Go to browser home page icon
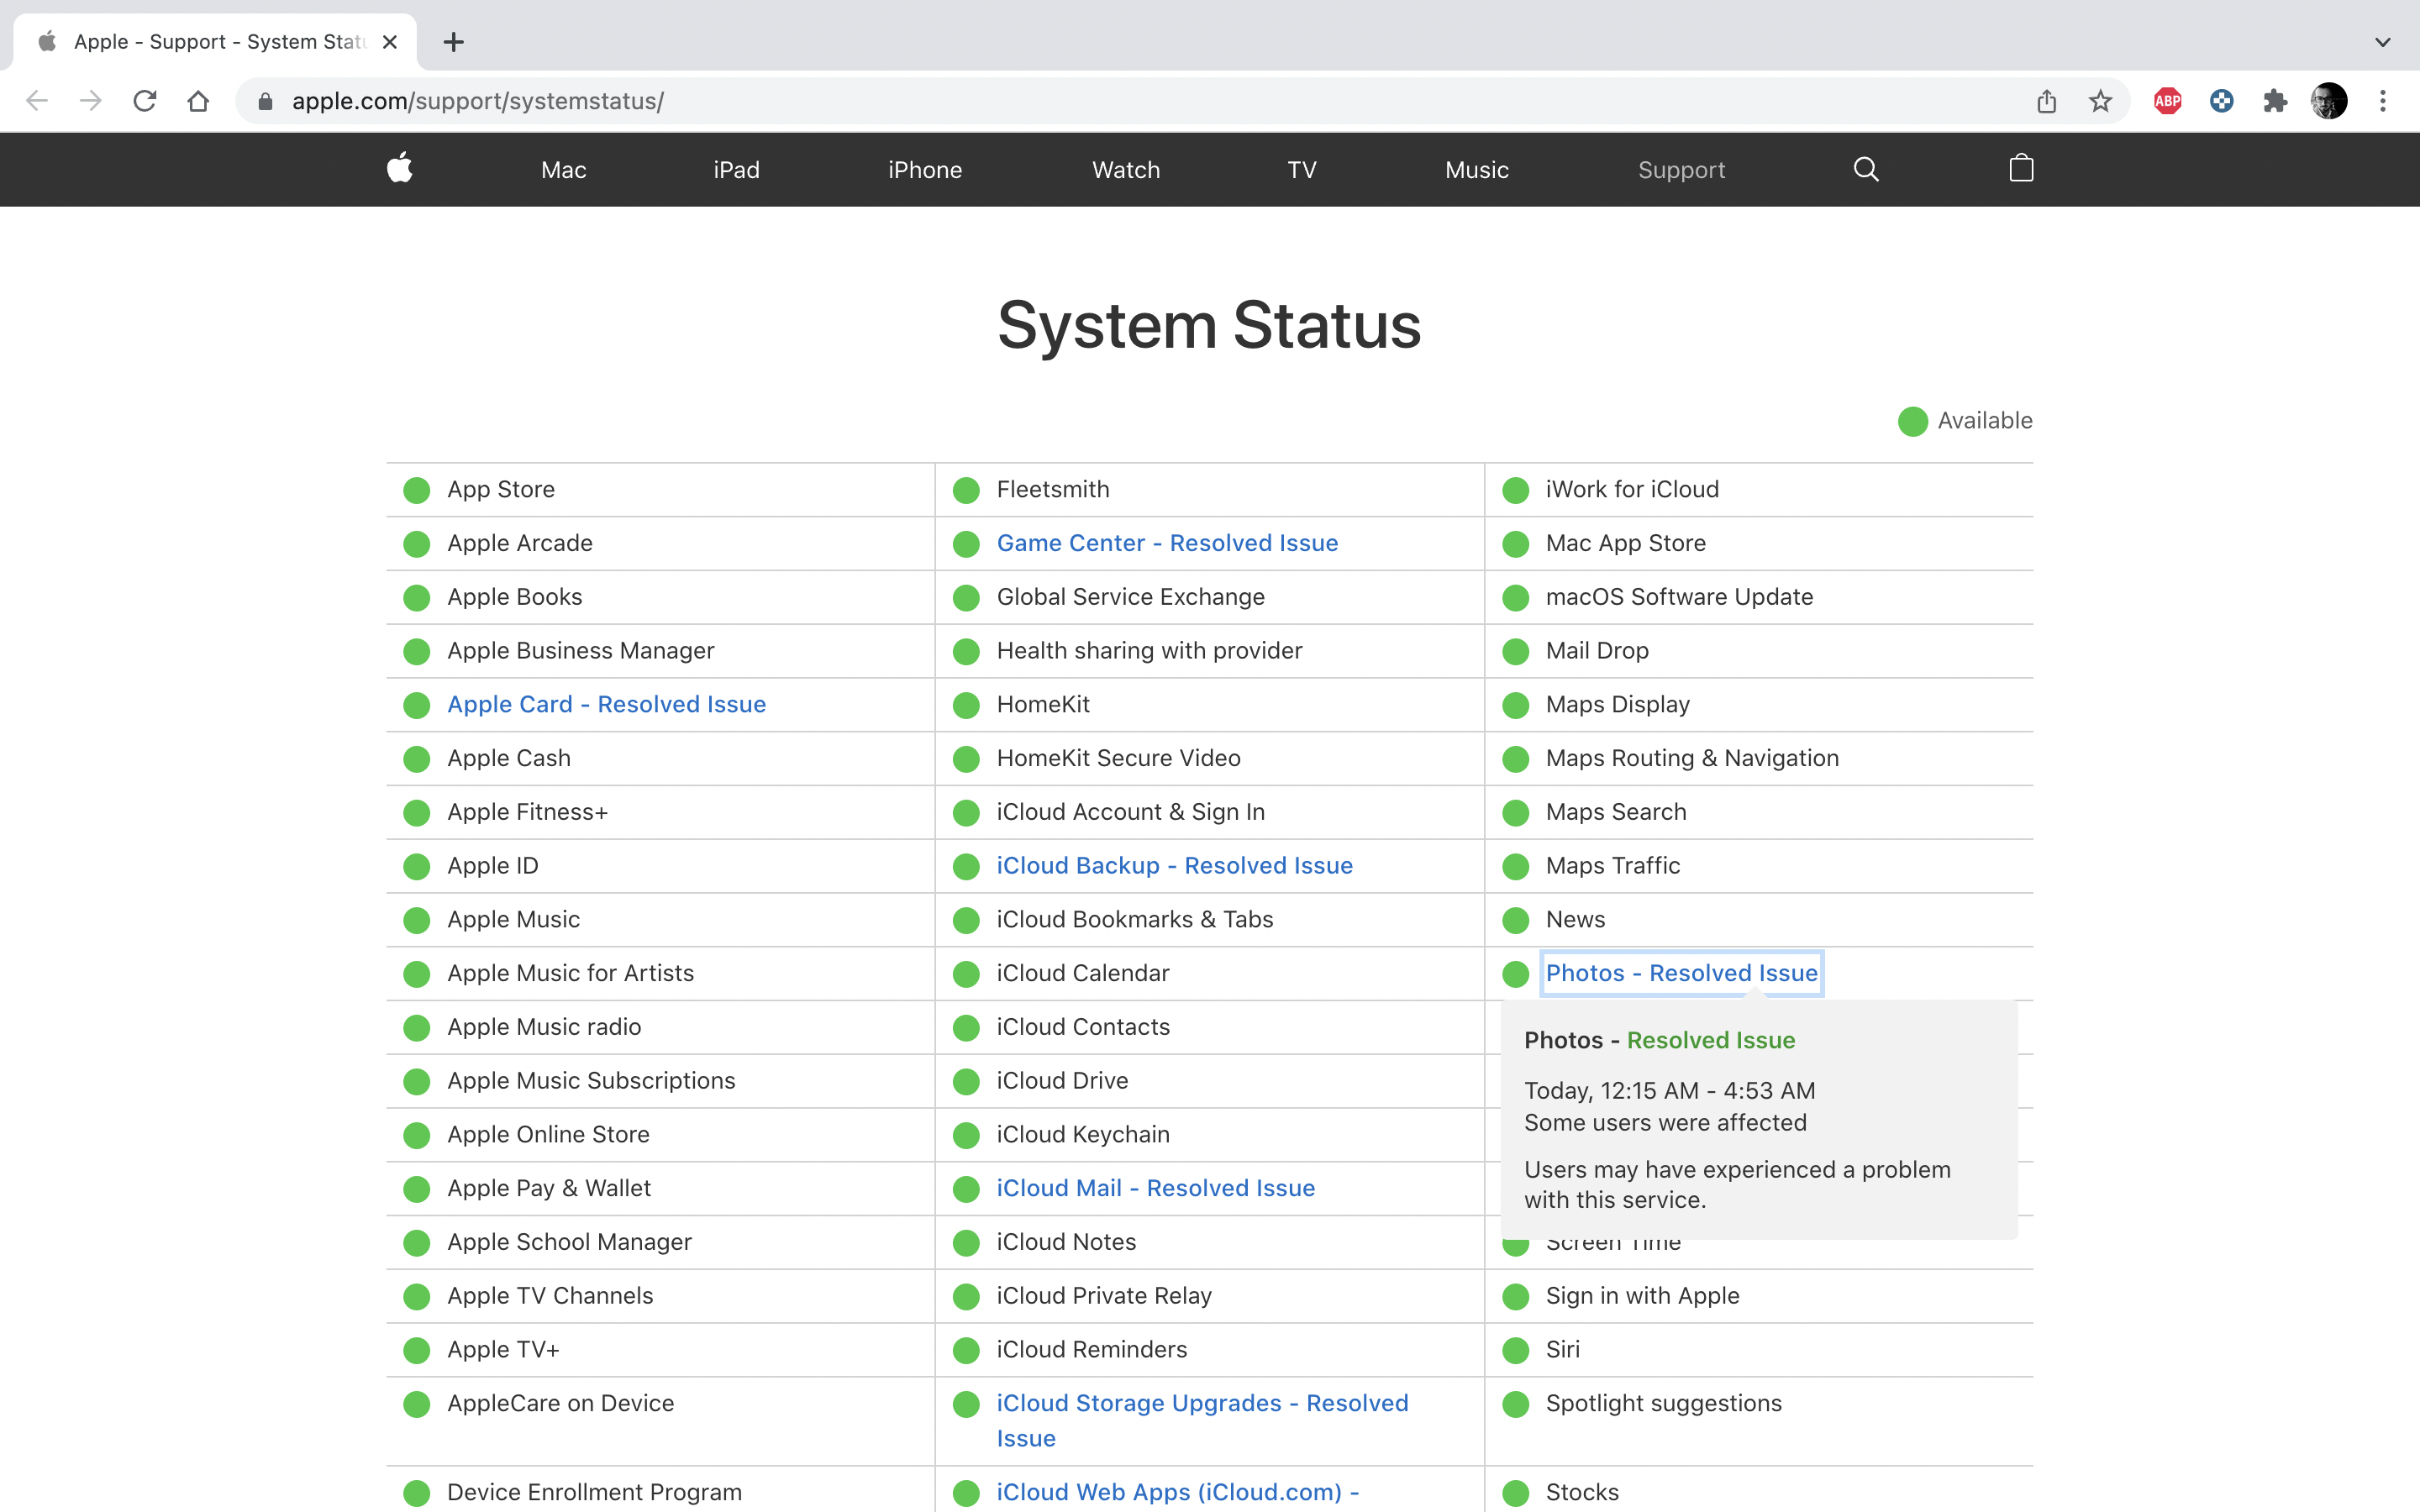 click(x=198, y=101)
